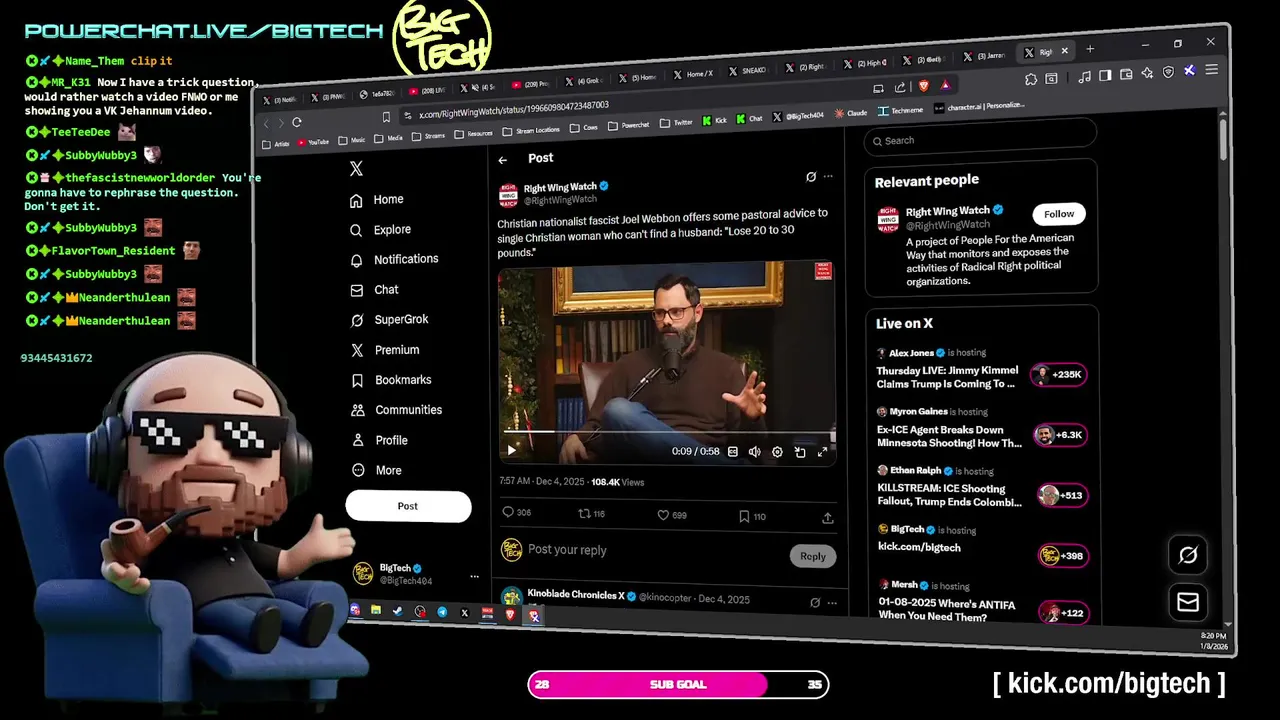
Task: Click the reply icon with 306 replies
Action: [508, 513]
